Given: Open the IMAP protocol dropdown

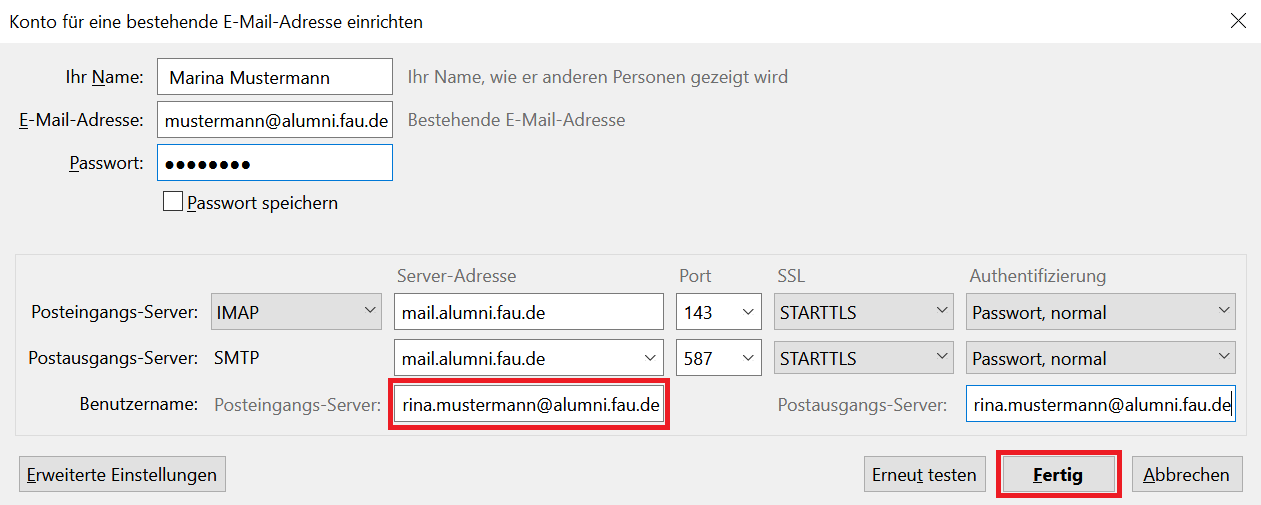Looking at the screenshot, I should [x=296, y=312].
